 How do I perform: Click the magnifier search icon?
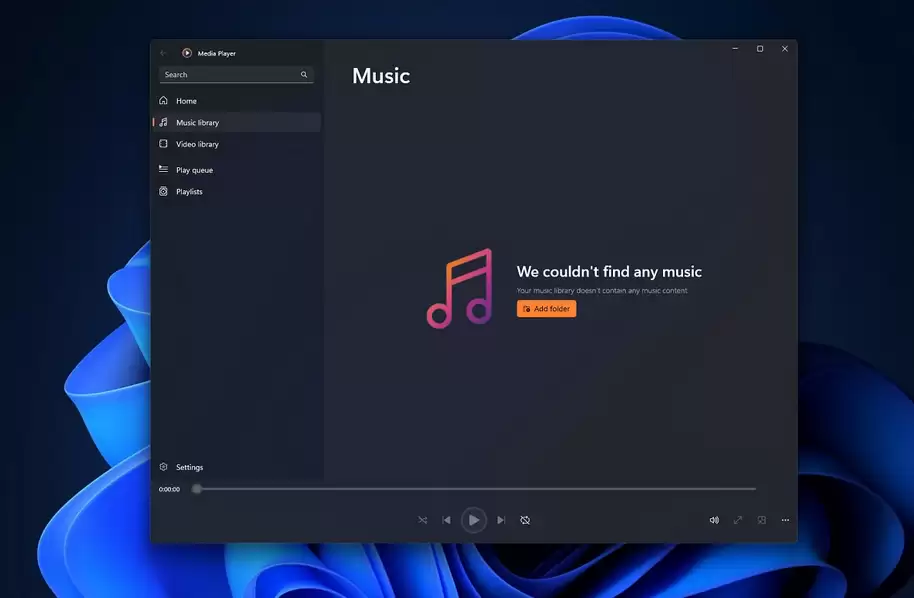(304, 75)
